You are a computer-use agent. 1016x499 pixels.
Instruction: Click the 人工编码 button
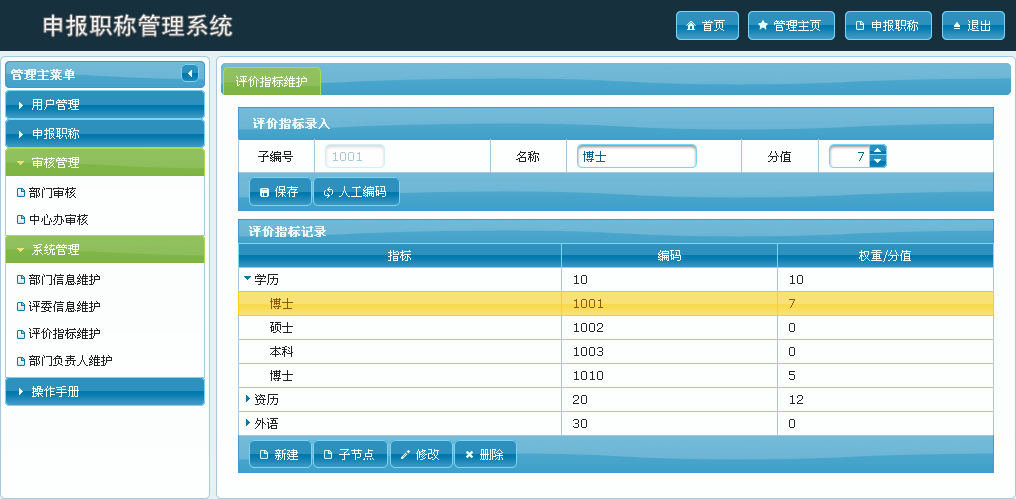point(356,192)
